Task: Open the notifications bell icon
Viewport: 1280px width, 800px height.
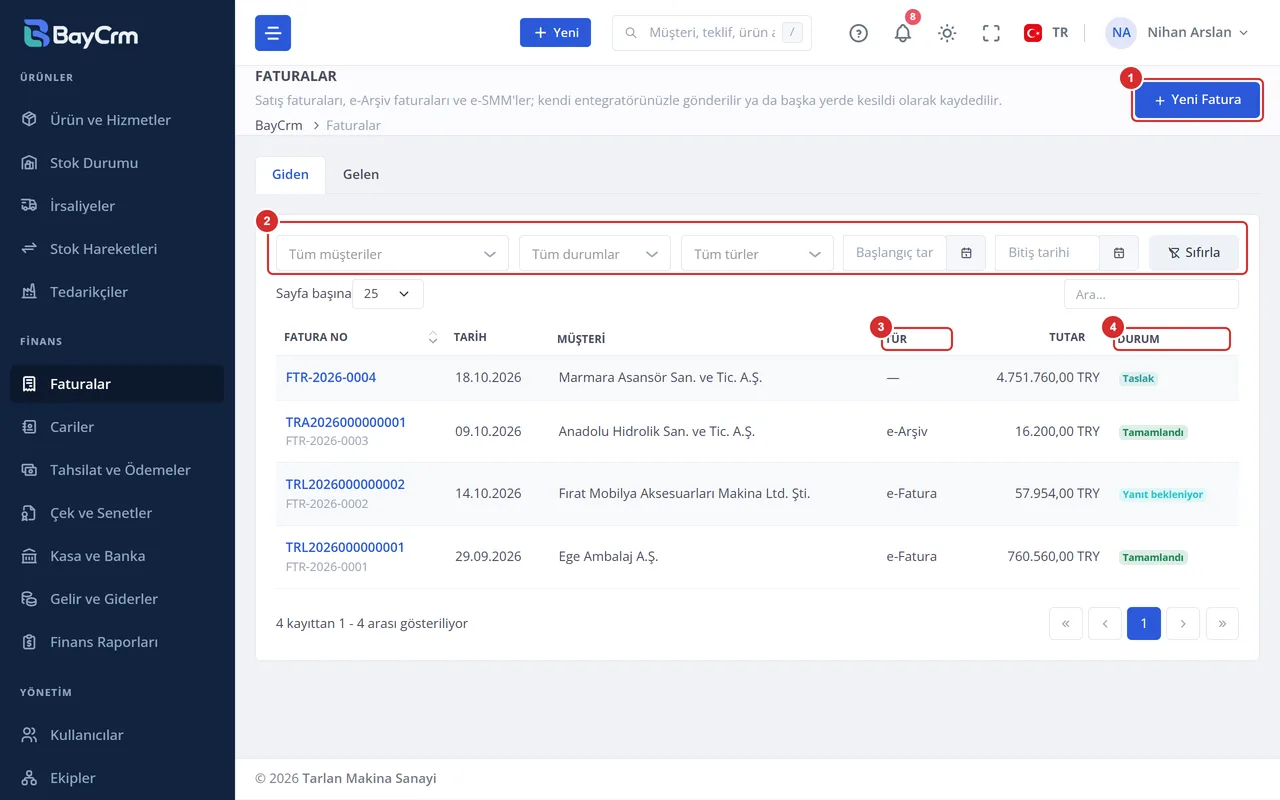Action: (x=903, y=33)
